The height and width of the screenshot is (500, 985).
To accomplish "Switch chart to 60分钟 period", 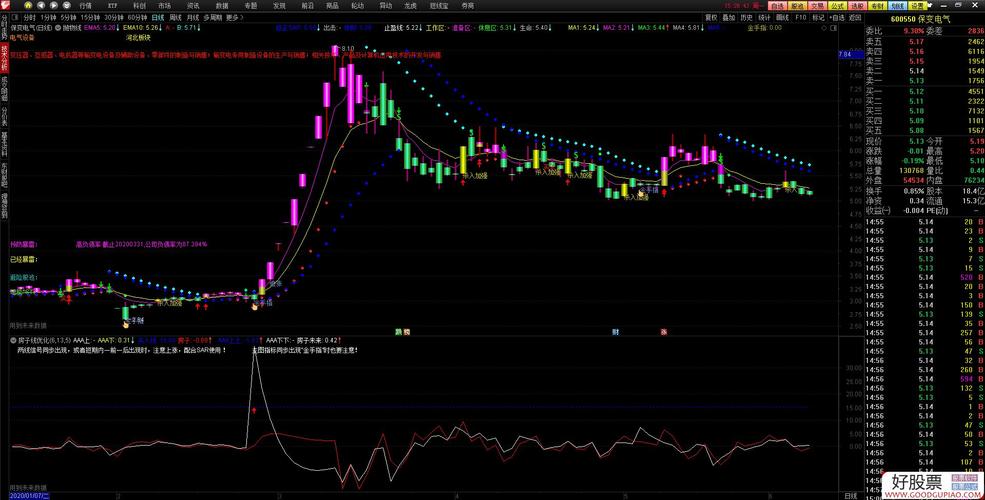I will [137, 18].
